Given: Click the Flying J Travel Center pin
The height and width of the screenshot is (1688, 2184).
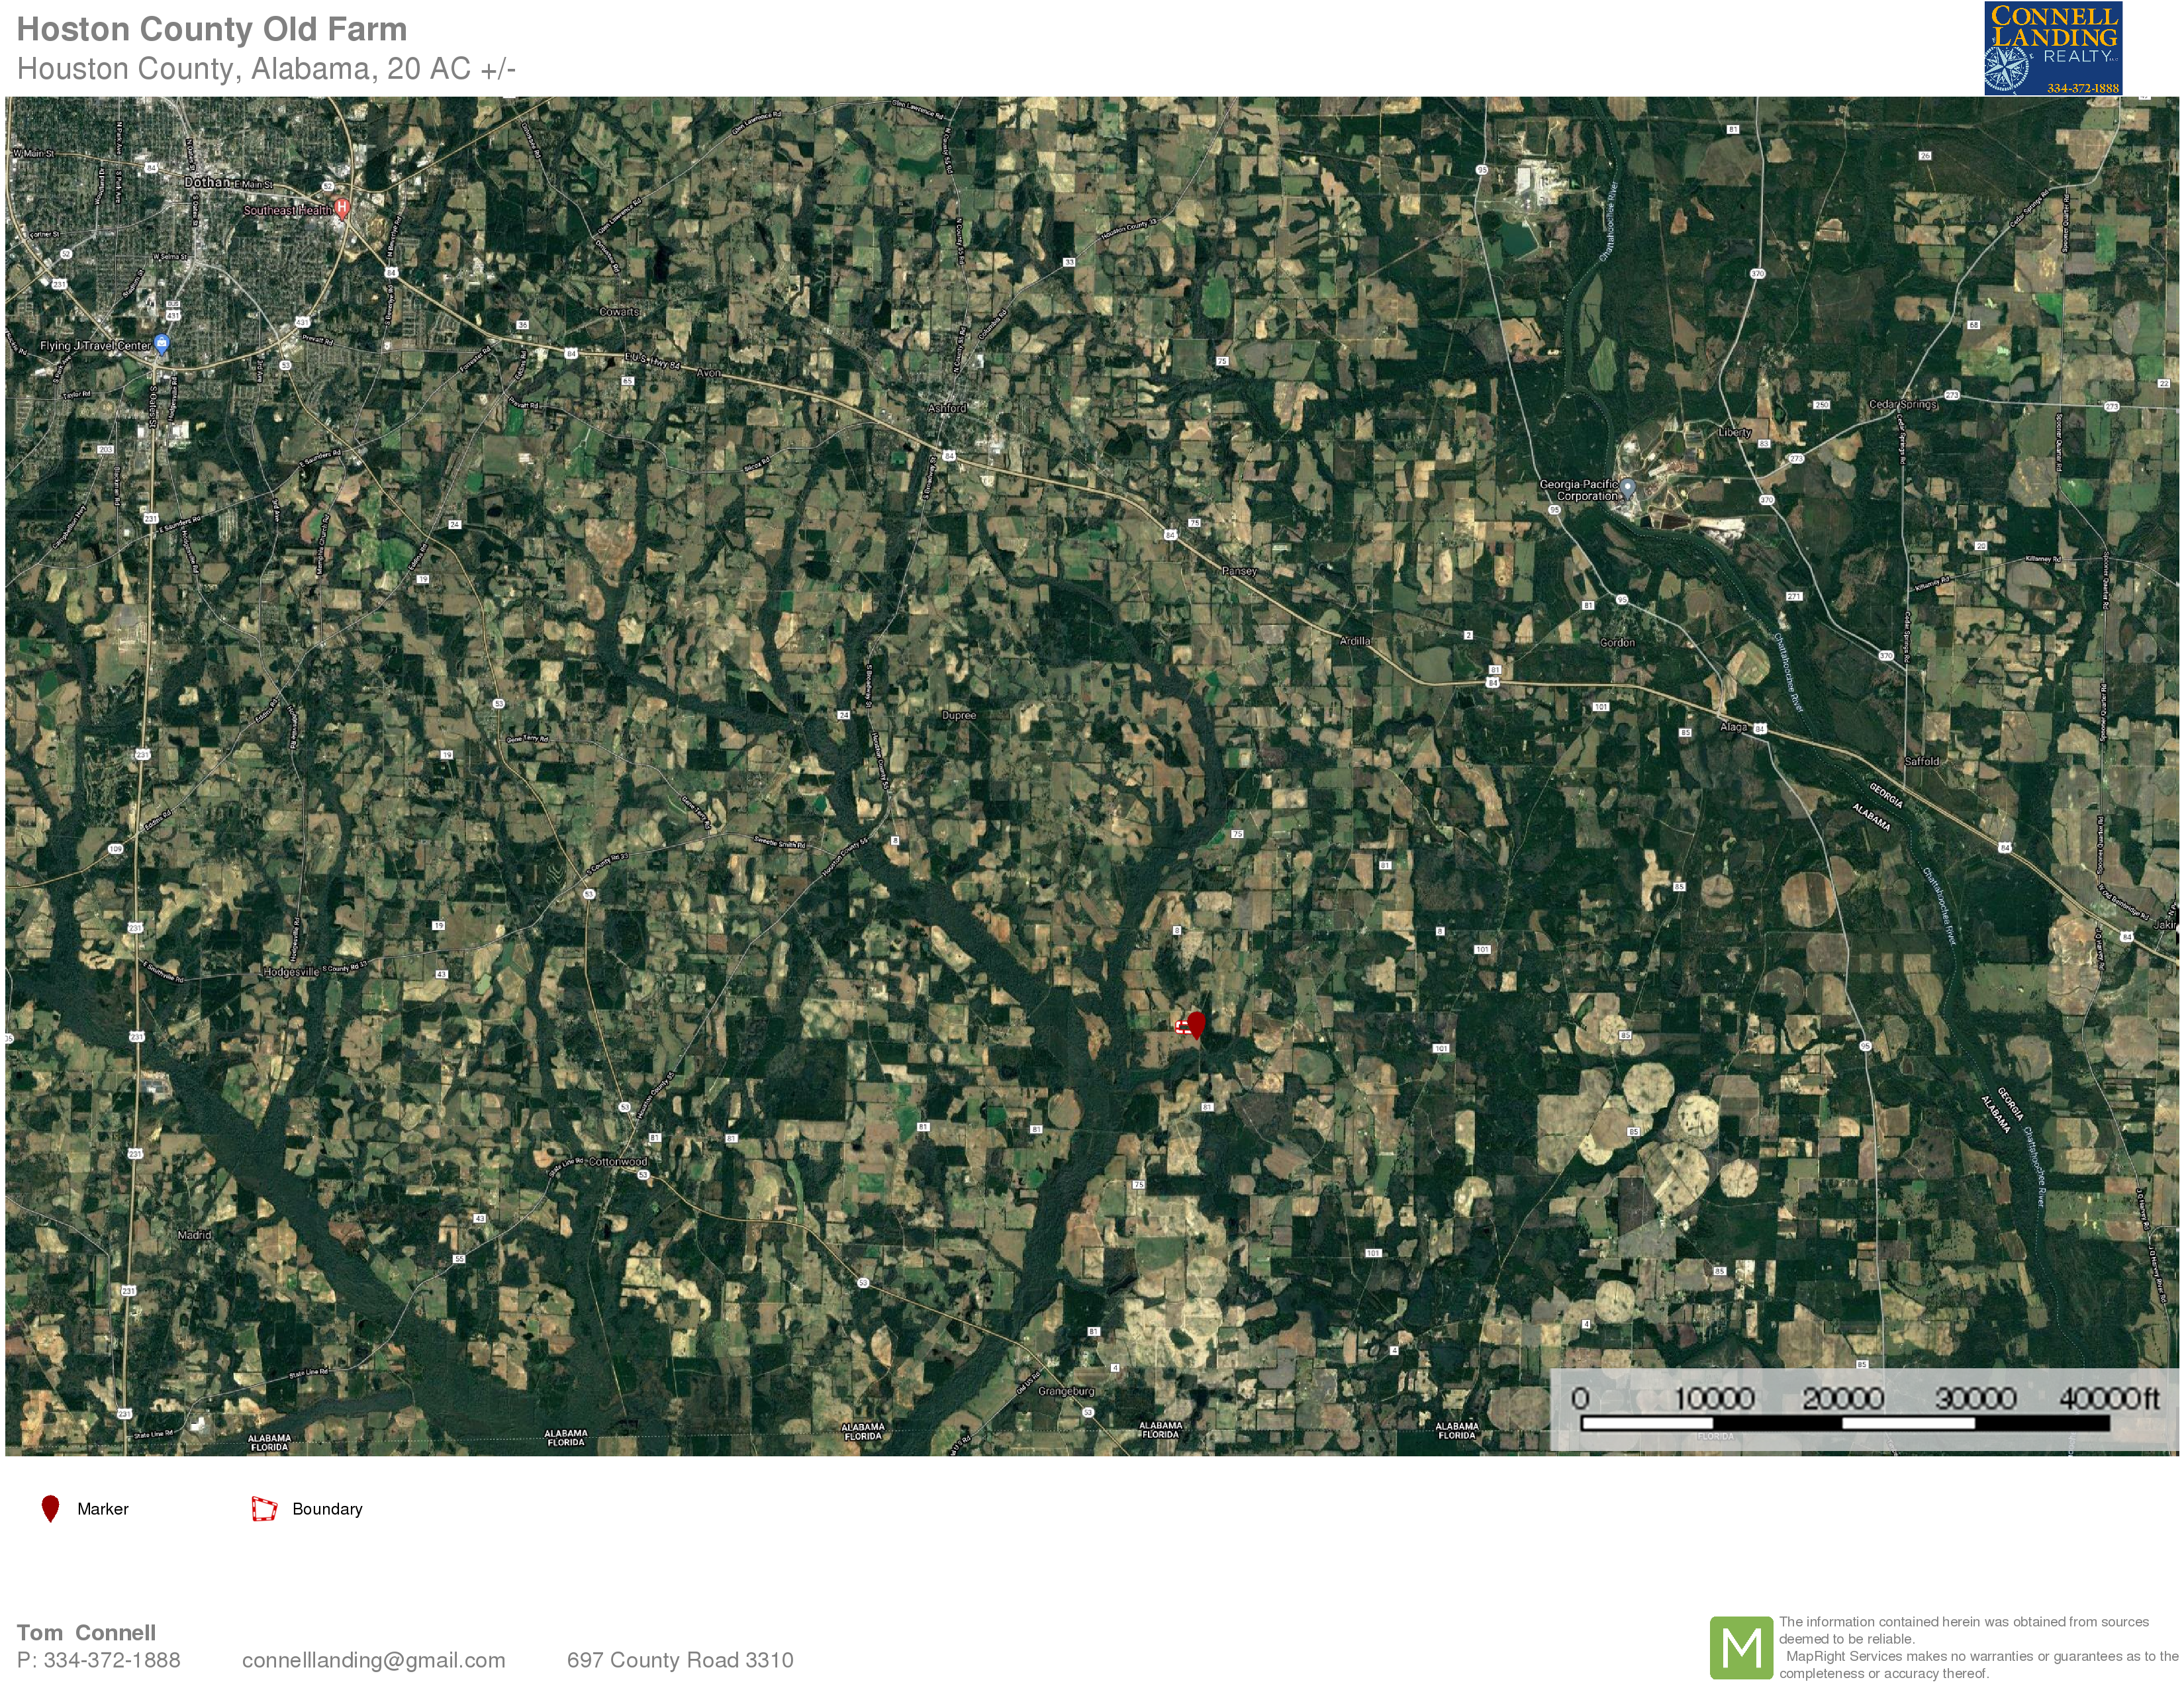Looking at the screenshot, I should coord(162,343).
